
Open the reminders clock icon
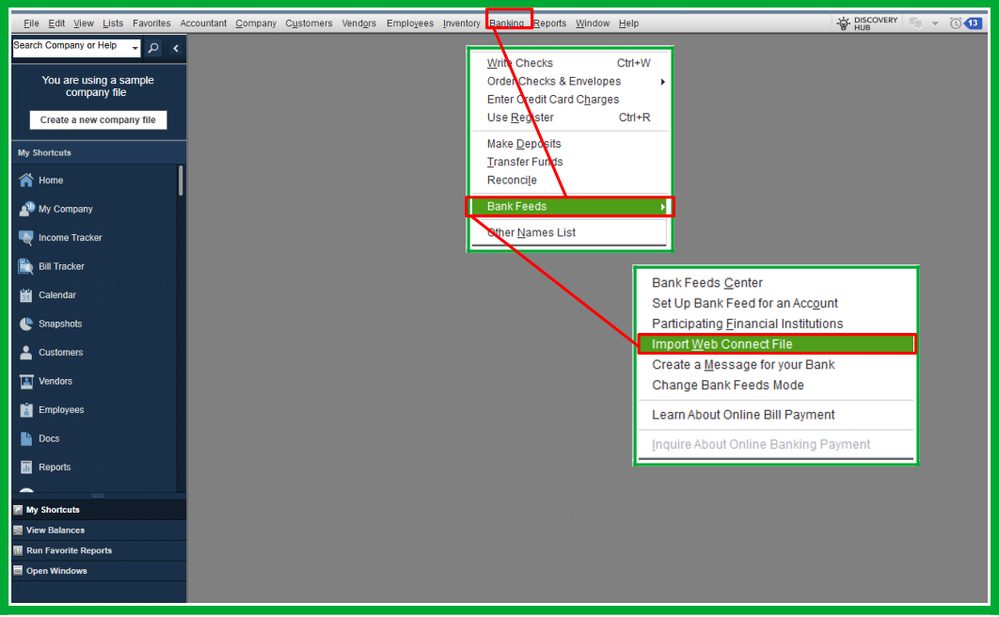coord(955,24)
